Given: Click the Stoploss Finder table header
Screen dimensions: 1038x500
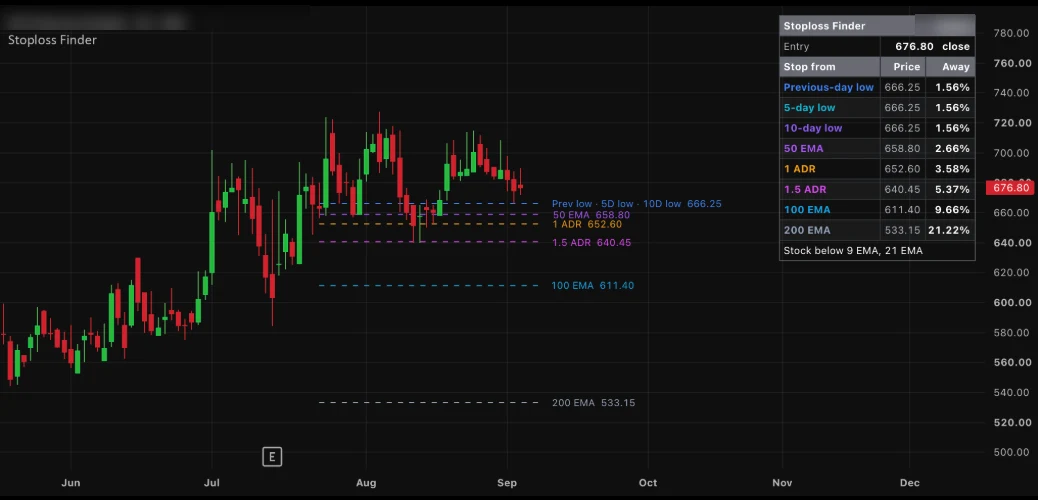Looking at the screenshot, I should tap(877, 26).
